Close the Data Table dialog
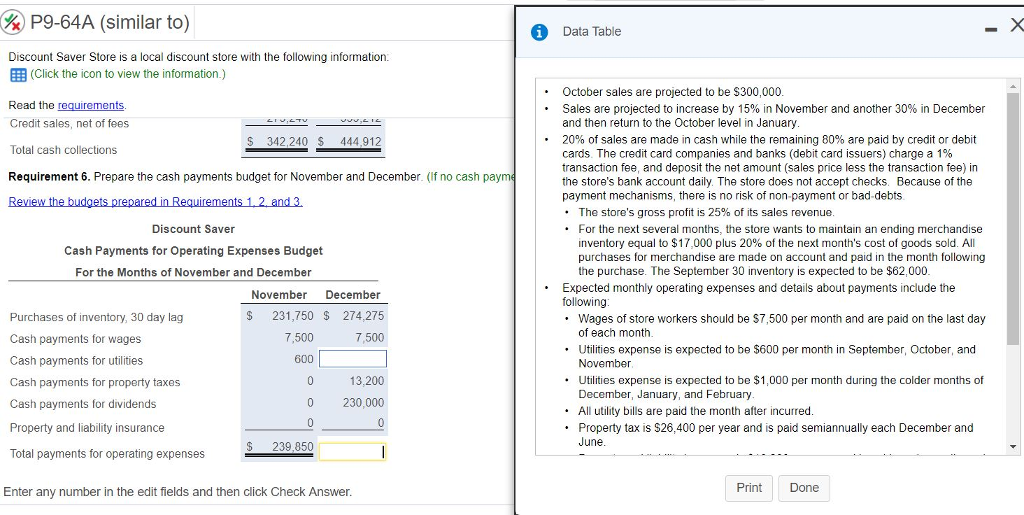The height and width of the screenshot is (515, 1024). pyautogui.click(x=1016, y=26)
